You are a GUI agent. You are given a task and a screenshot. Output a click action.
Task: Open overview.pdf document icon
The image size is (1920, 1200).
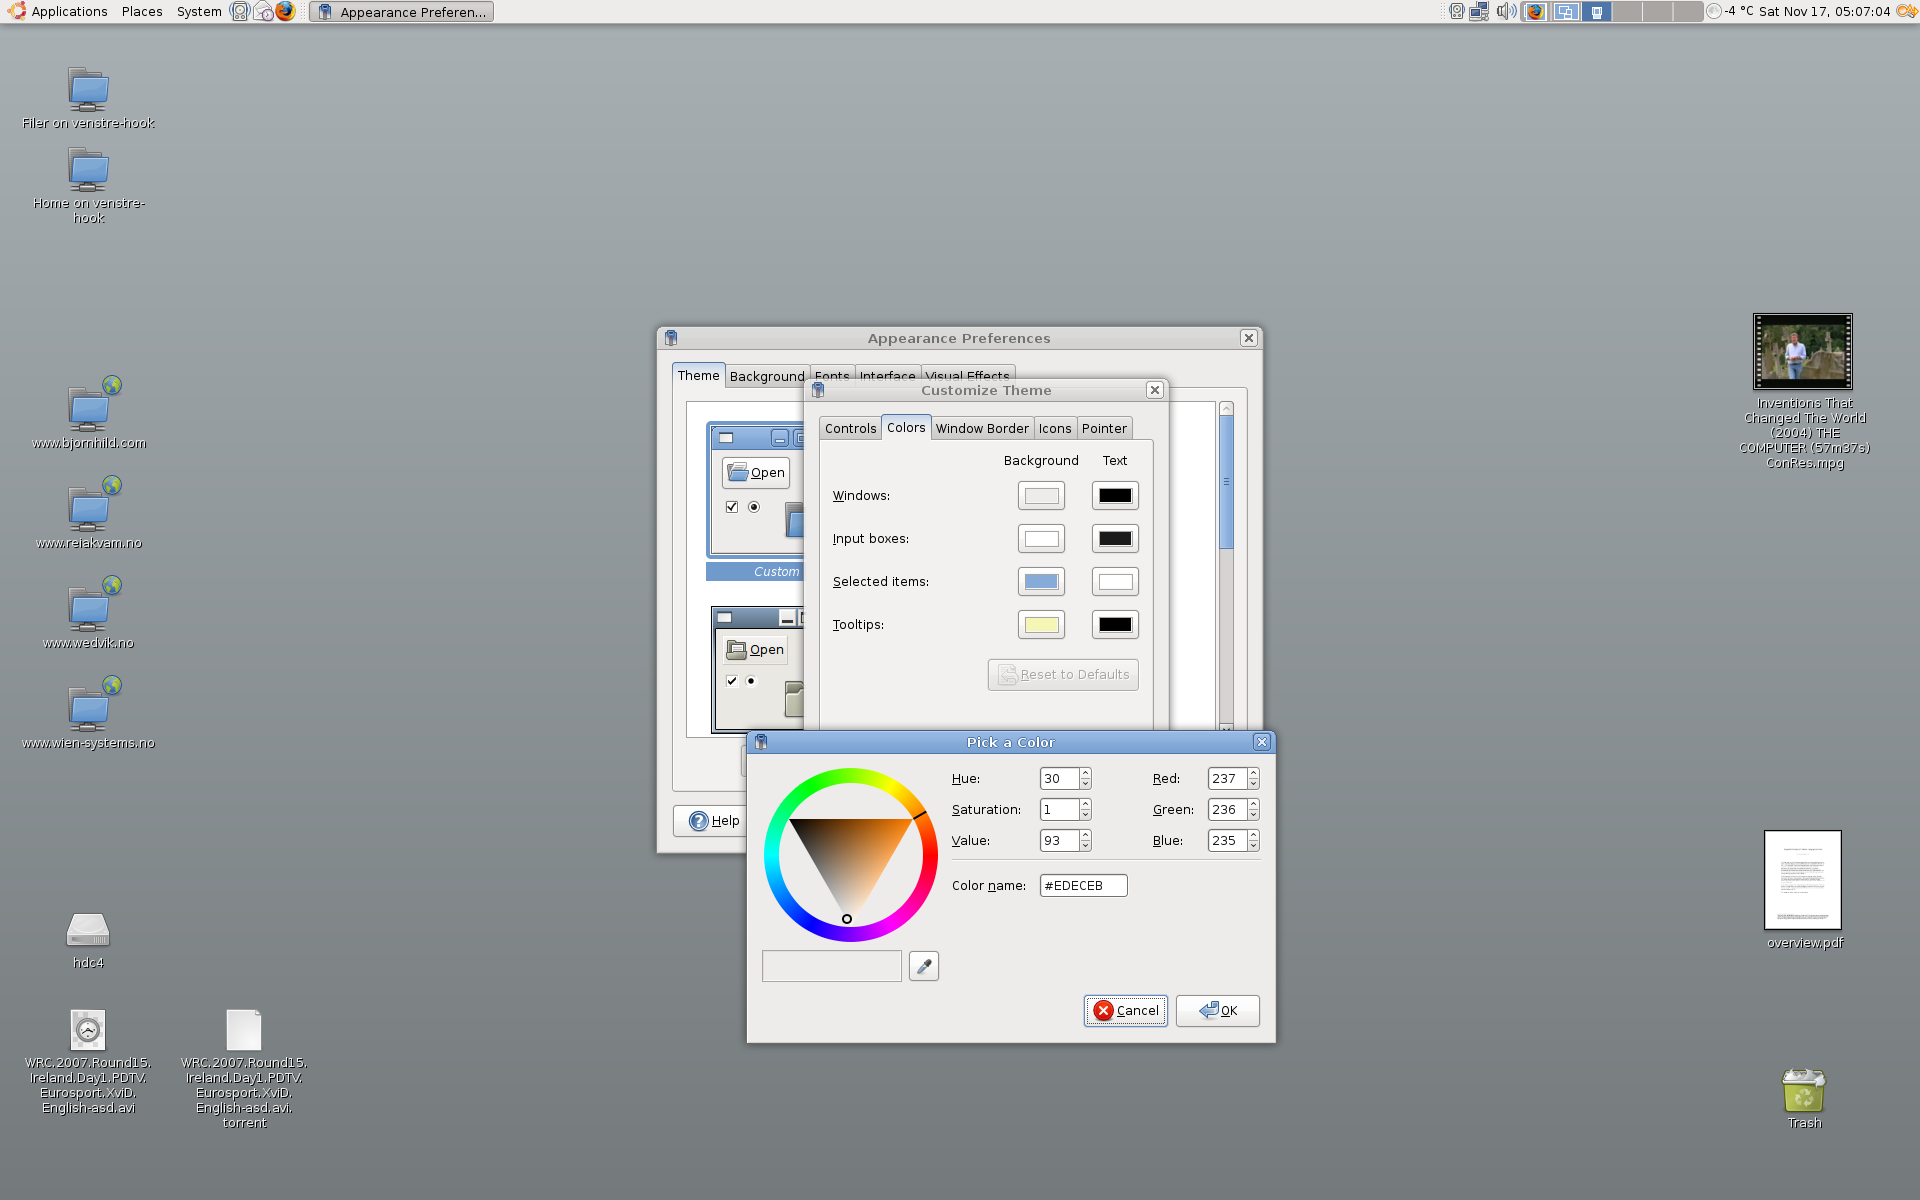1802,880
